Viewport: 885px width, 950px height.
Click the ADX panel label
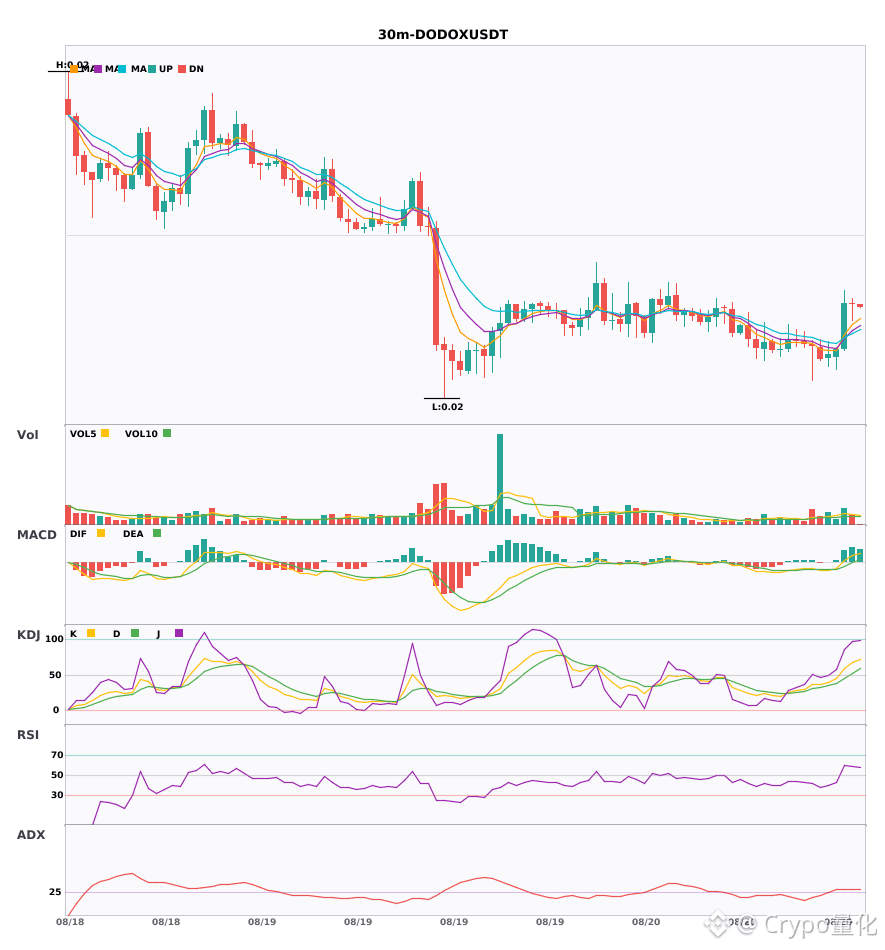(x=31, y=834)
